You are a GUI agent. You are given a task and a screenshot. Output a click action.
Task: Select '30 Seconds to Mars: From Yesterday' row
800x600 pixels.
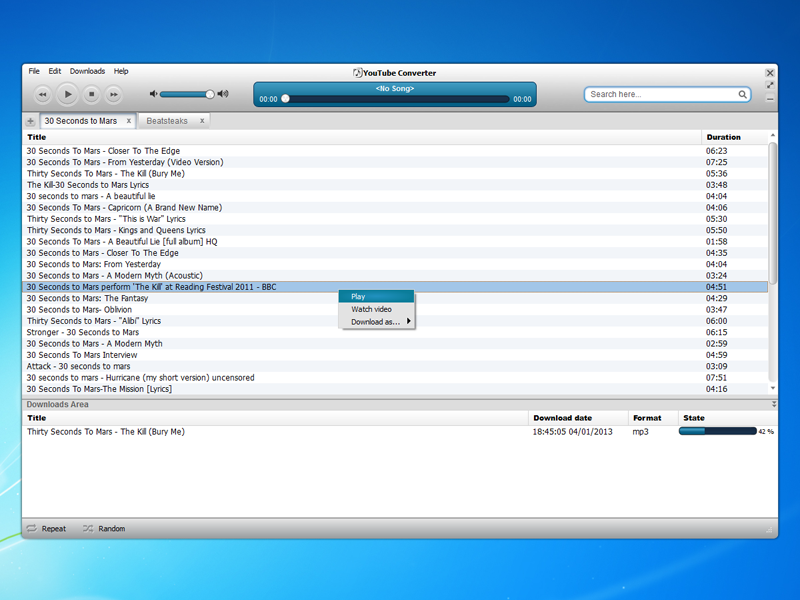(x=395, y=264)
